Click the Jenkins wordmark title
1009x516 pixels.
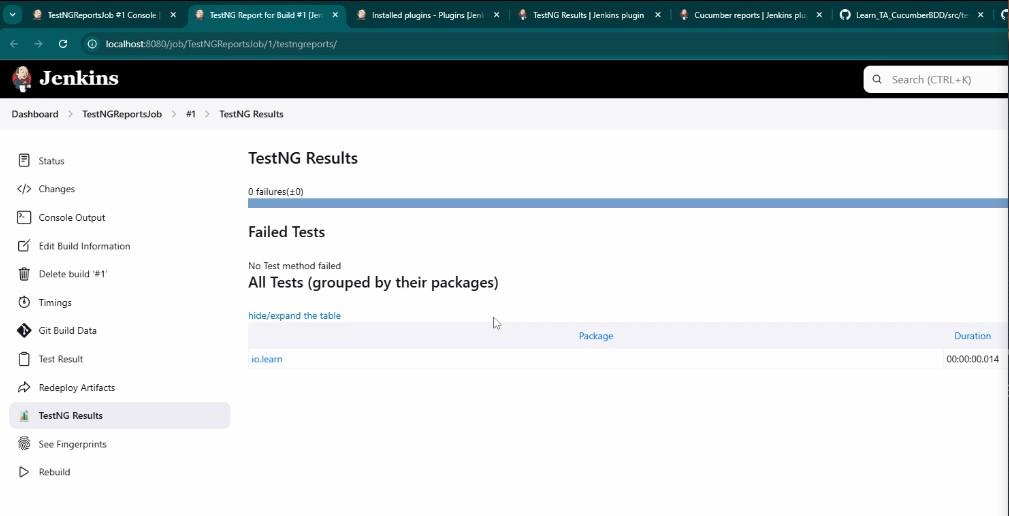point(79,78)
